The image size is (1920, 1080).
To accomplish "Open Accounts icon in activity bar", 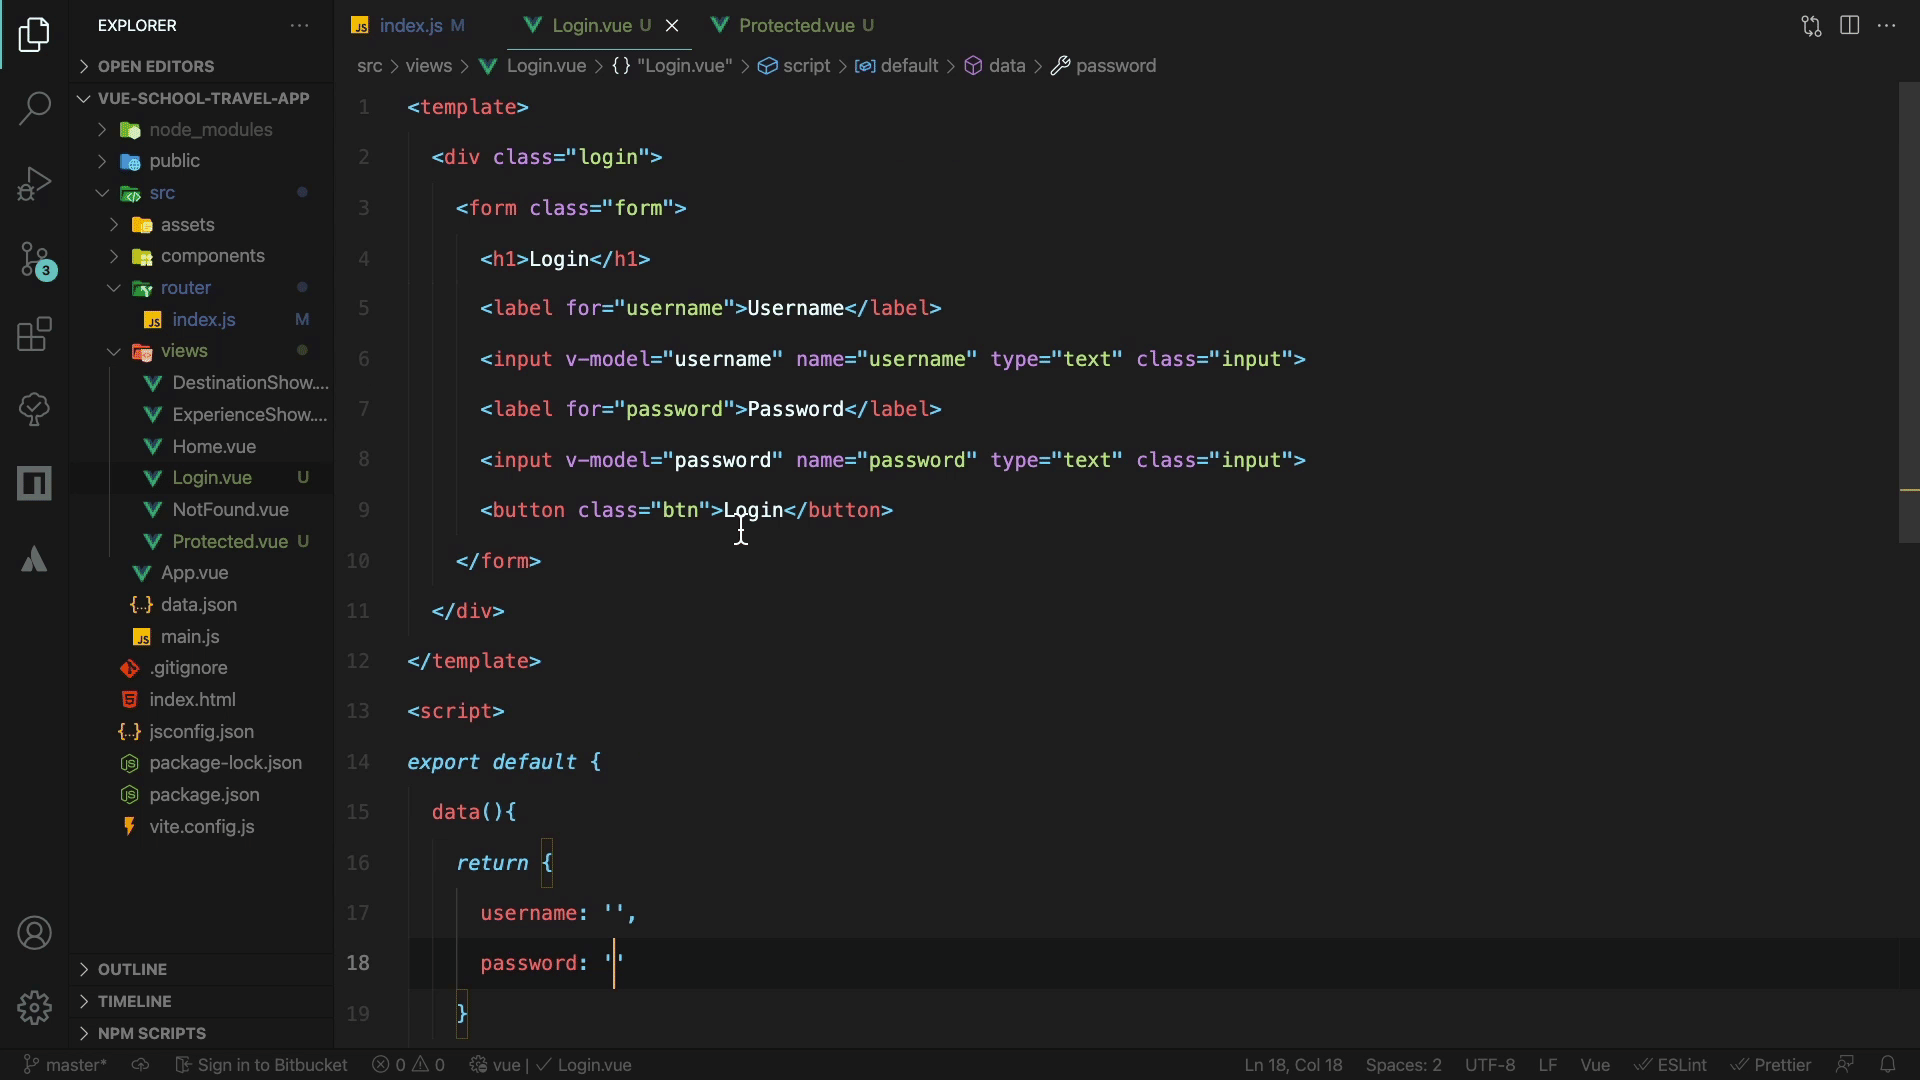I will click(34, 933).
